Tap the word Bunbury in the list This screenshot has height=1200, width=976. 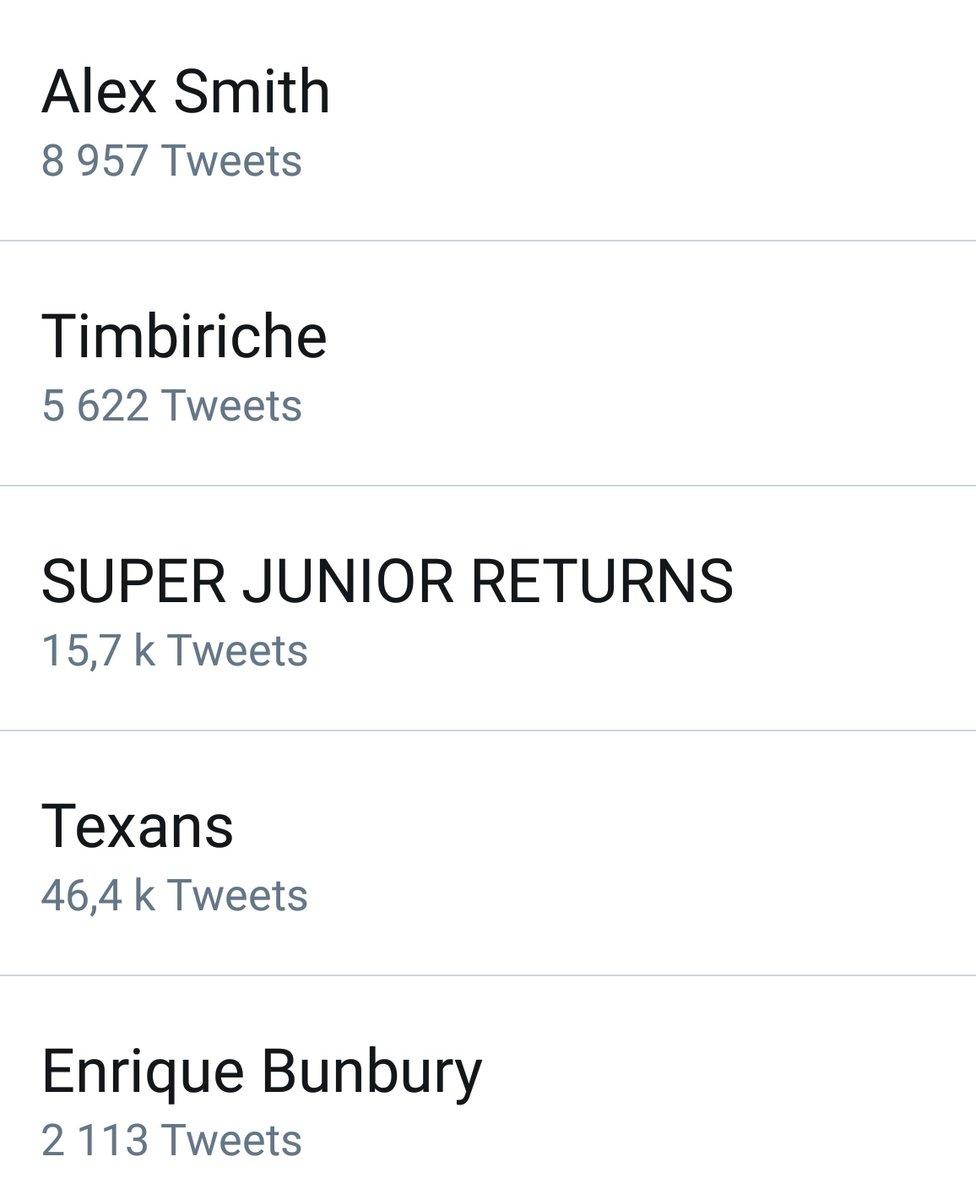click(371, 1071)
